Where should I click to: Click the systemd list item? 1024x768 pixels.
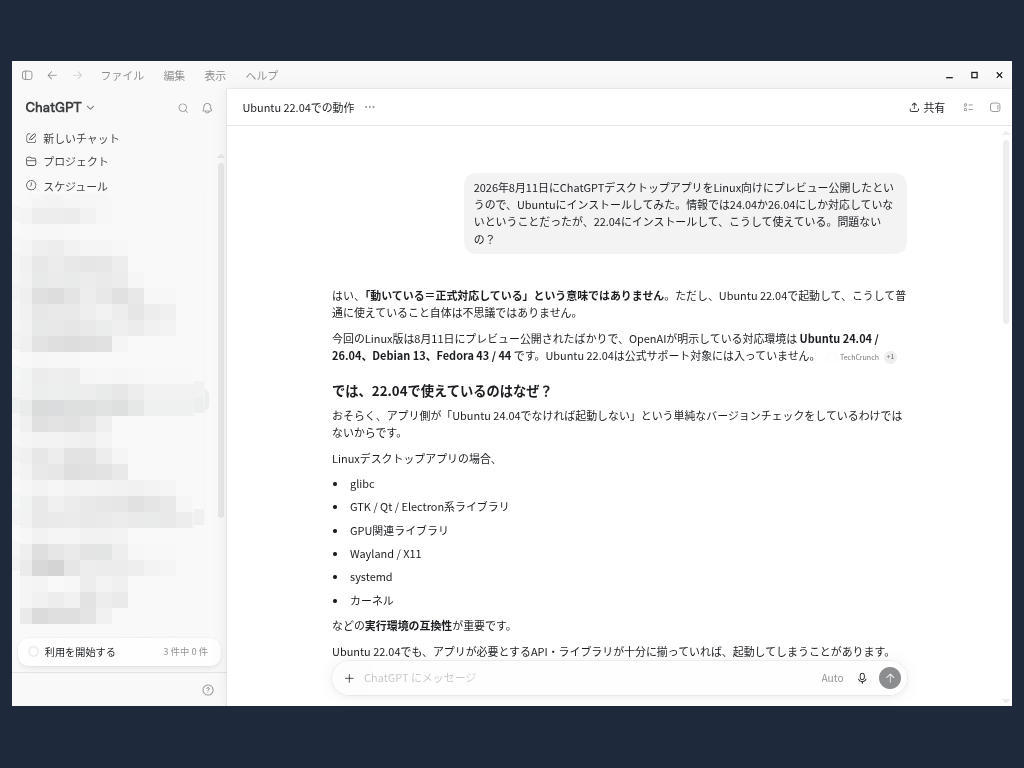pyautogui.click(x=371, y=577)
